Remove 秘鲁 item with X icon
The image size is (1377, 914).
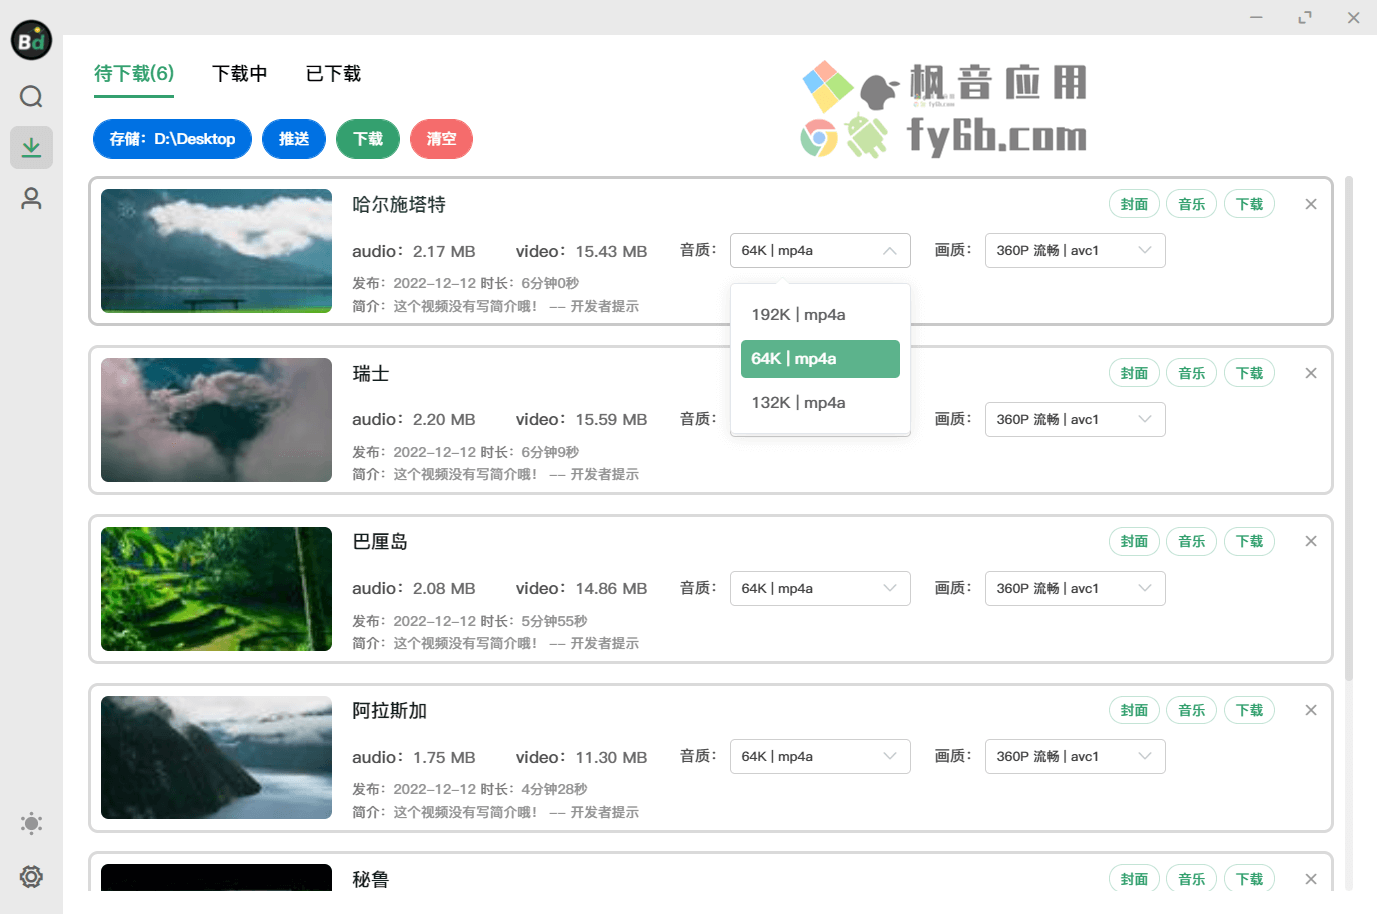pos(1311,879)
